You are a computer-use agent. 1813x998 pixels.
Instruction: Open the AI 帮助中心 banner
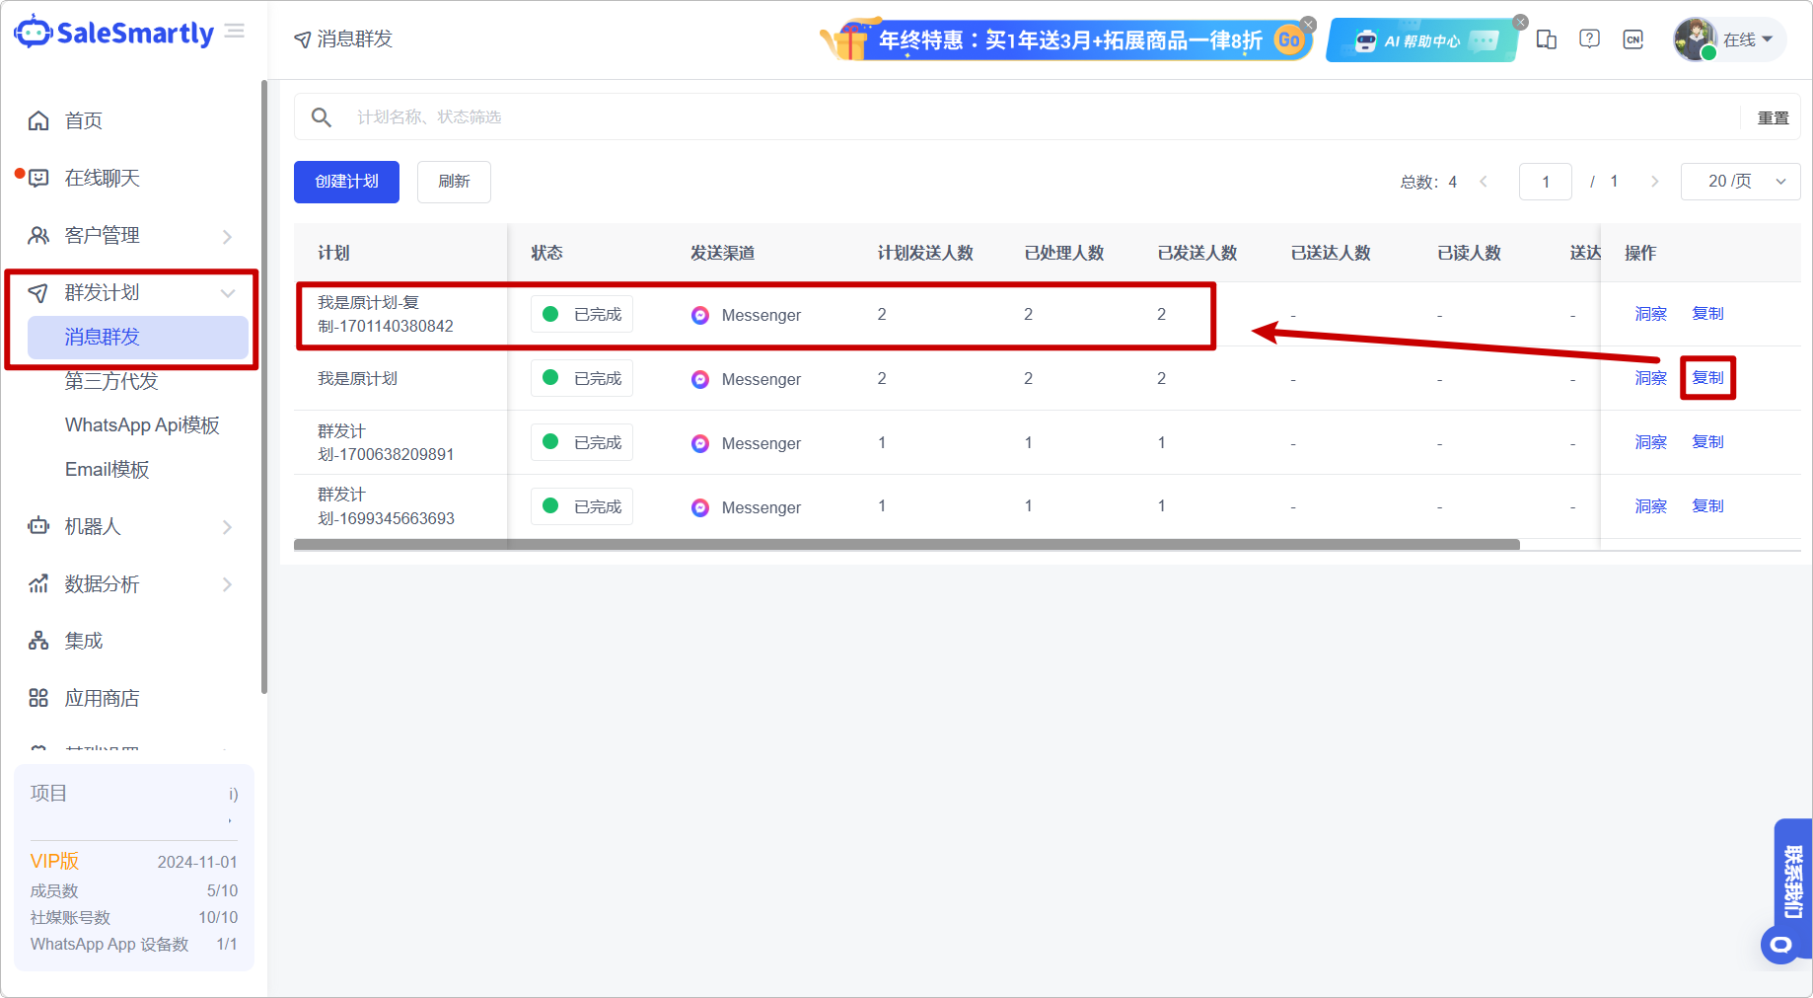1422,41
